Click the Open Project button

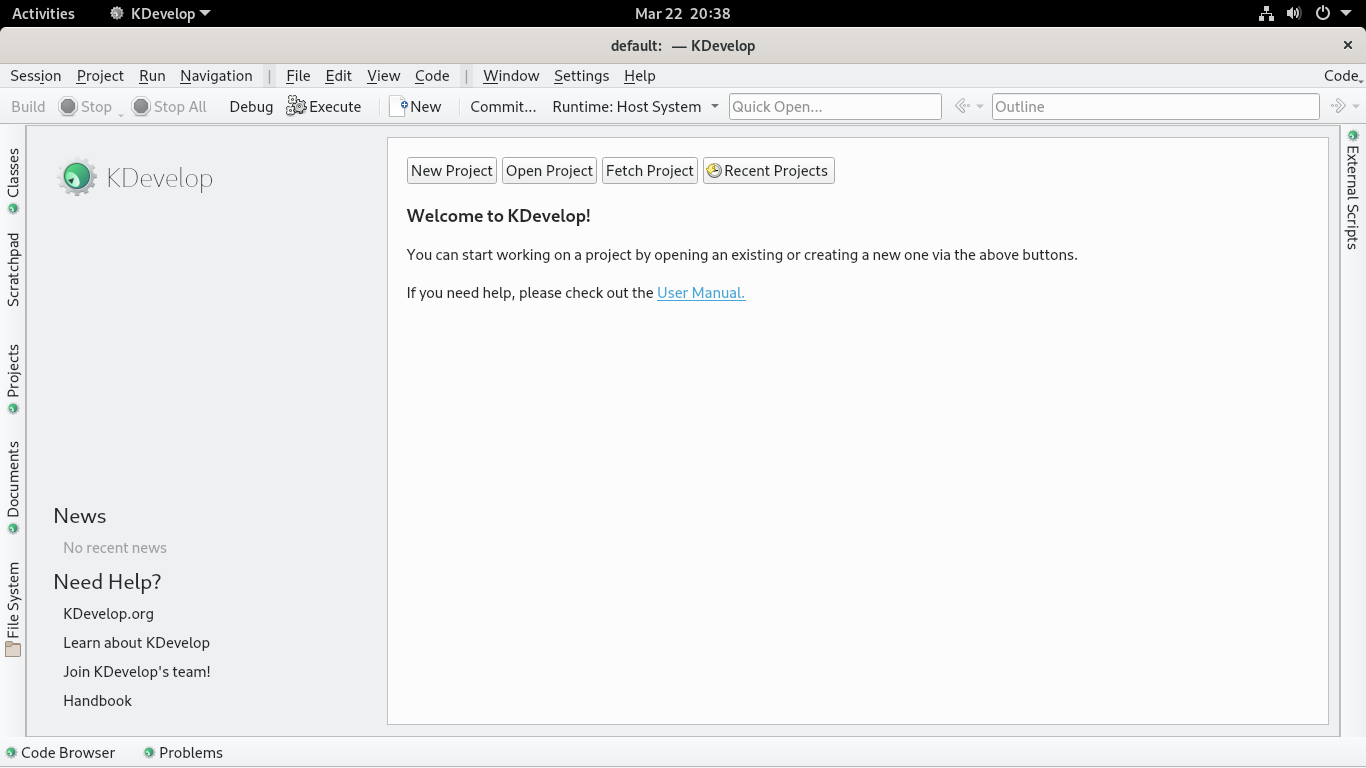pos(549,171)
